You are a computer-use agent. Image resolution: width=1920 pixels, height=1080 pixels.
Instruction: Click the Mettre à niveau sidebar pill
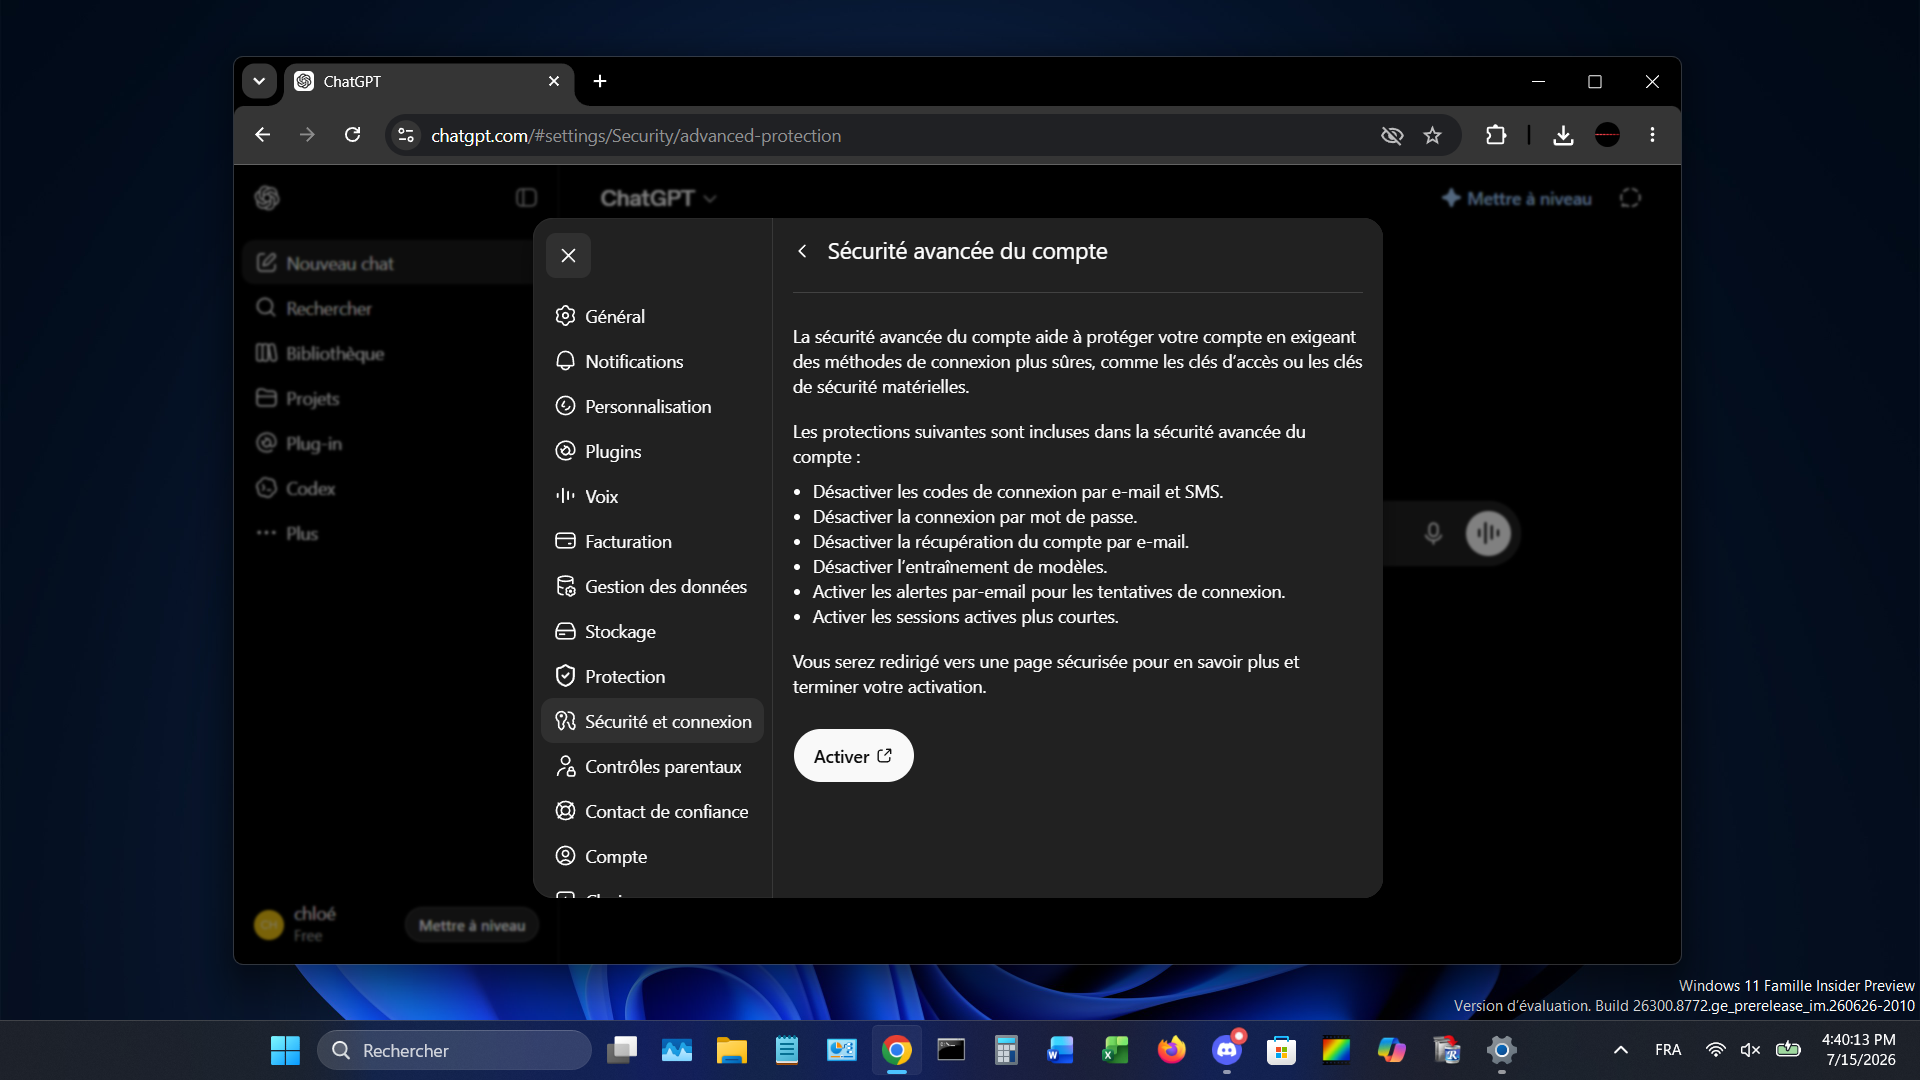[471, 925]
